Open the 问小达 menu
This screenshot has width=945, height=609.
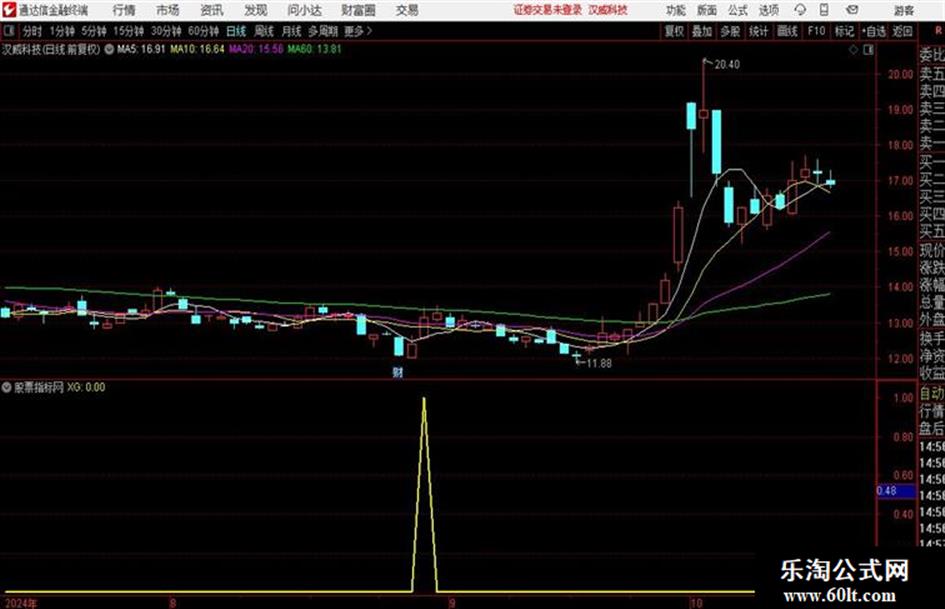[x=304, y=10]
